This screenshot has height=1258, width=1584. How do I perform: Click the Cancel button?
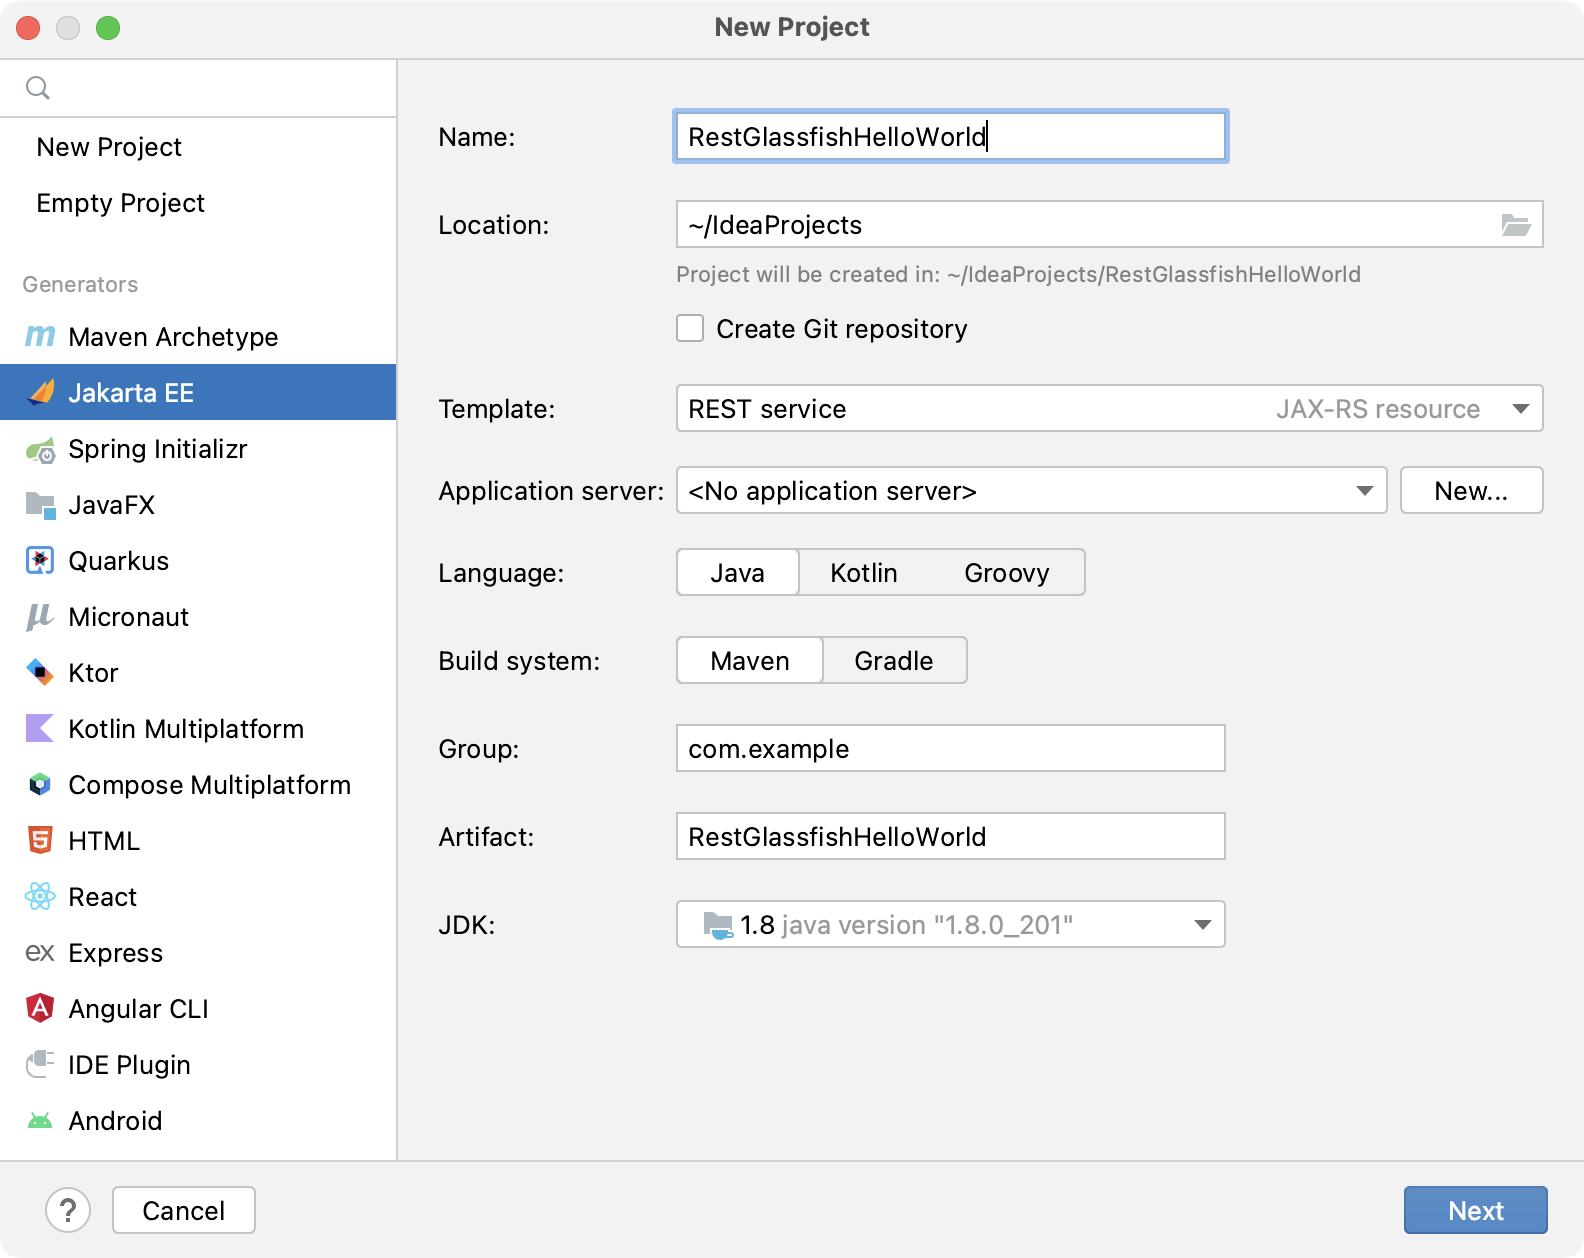tap(184, 1210)
